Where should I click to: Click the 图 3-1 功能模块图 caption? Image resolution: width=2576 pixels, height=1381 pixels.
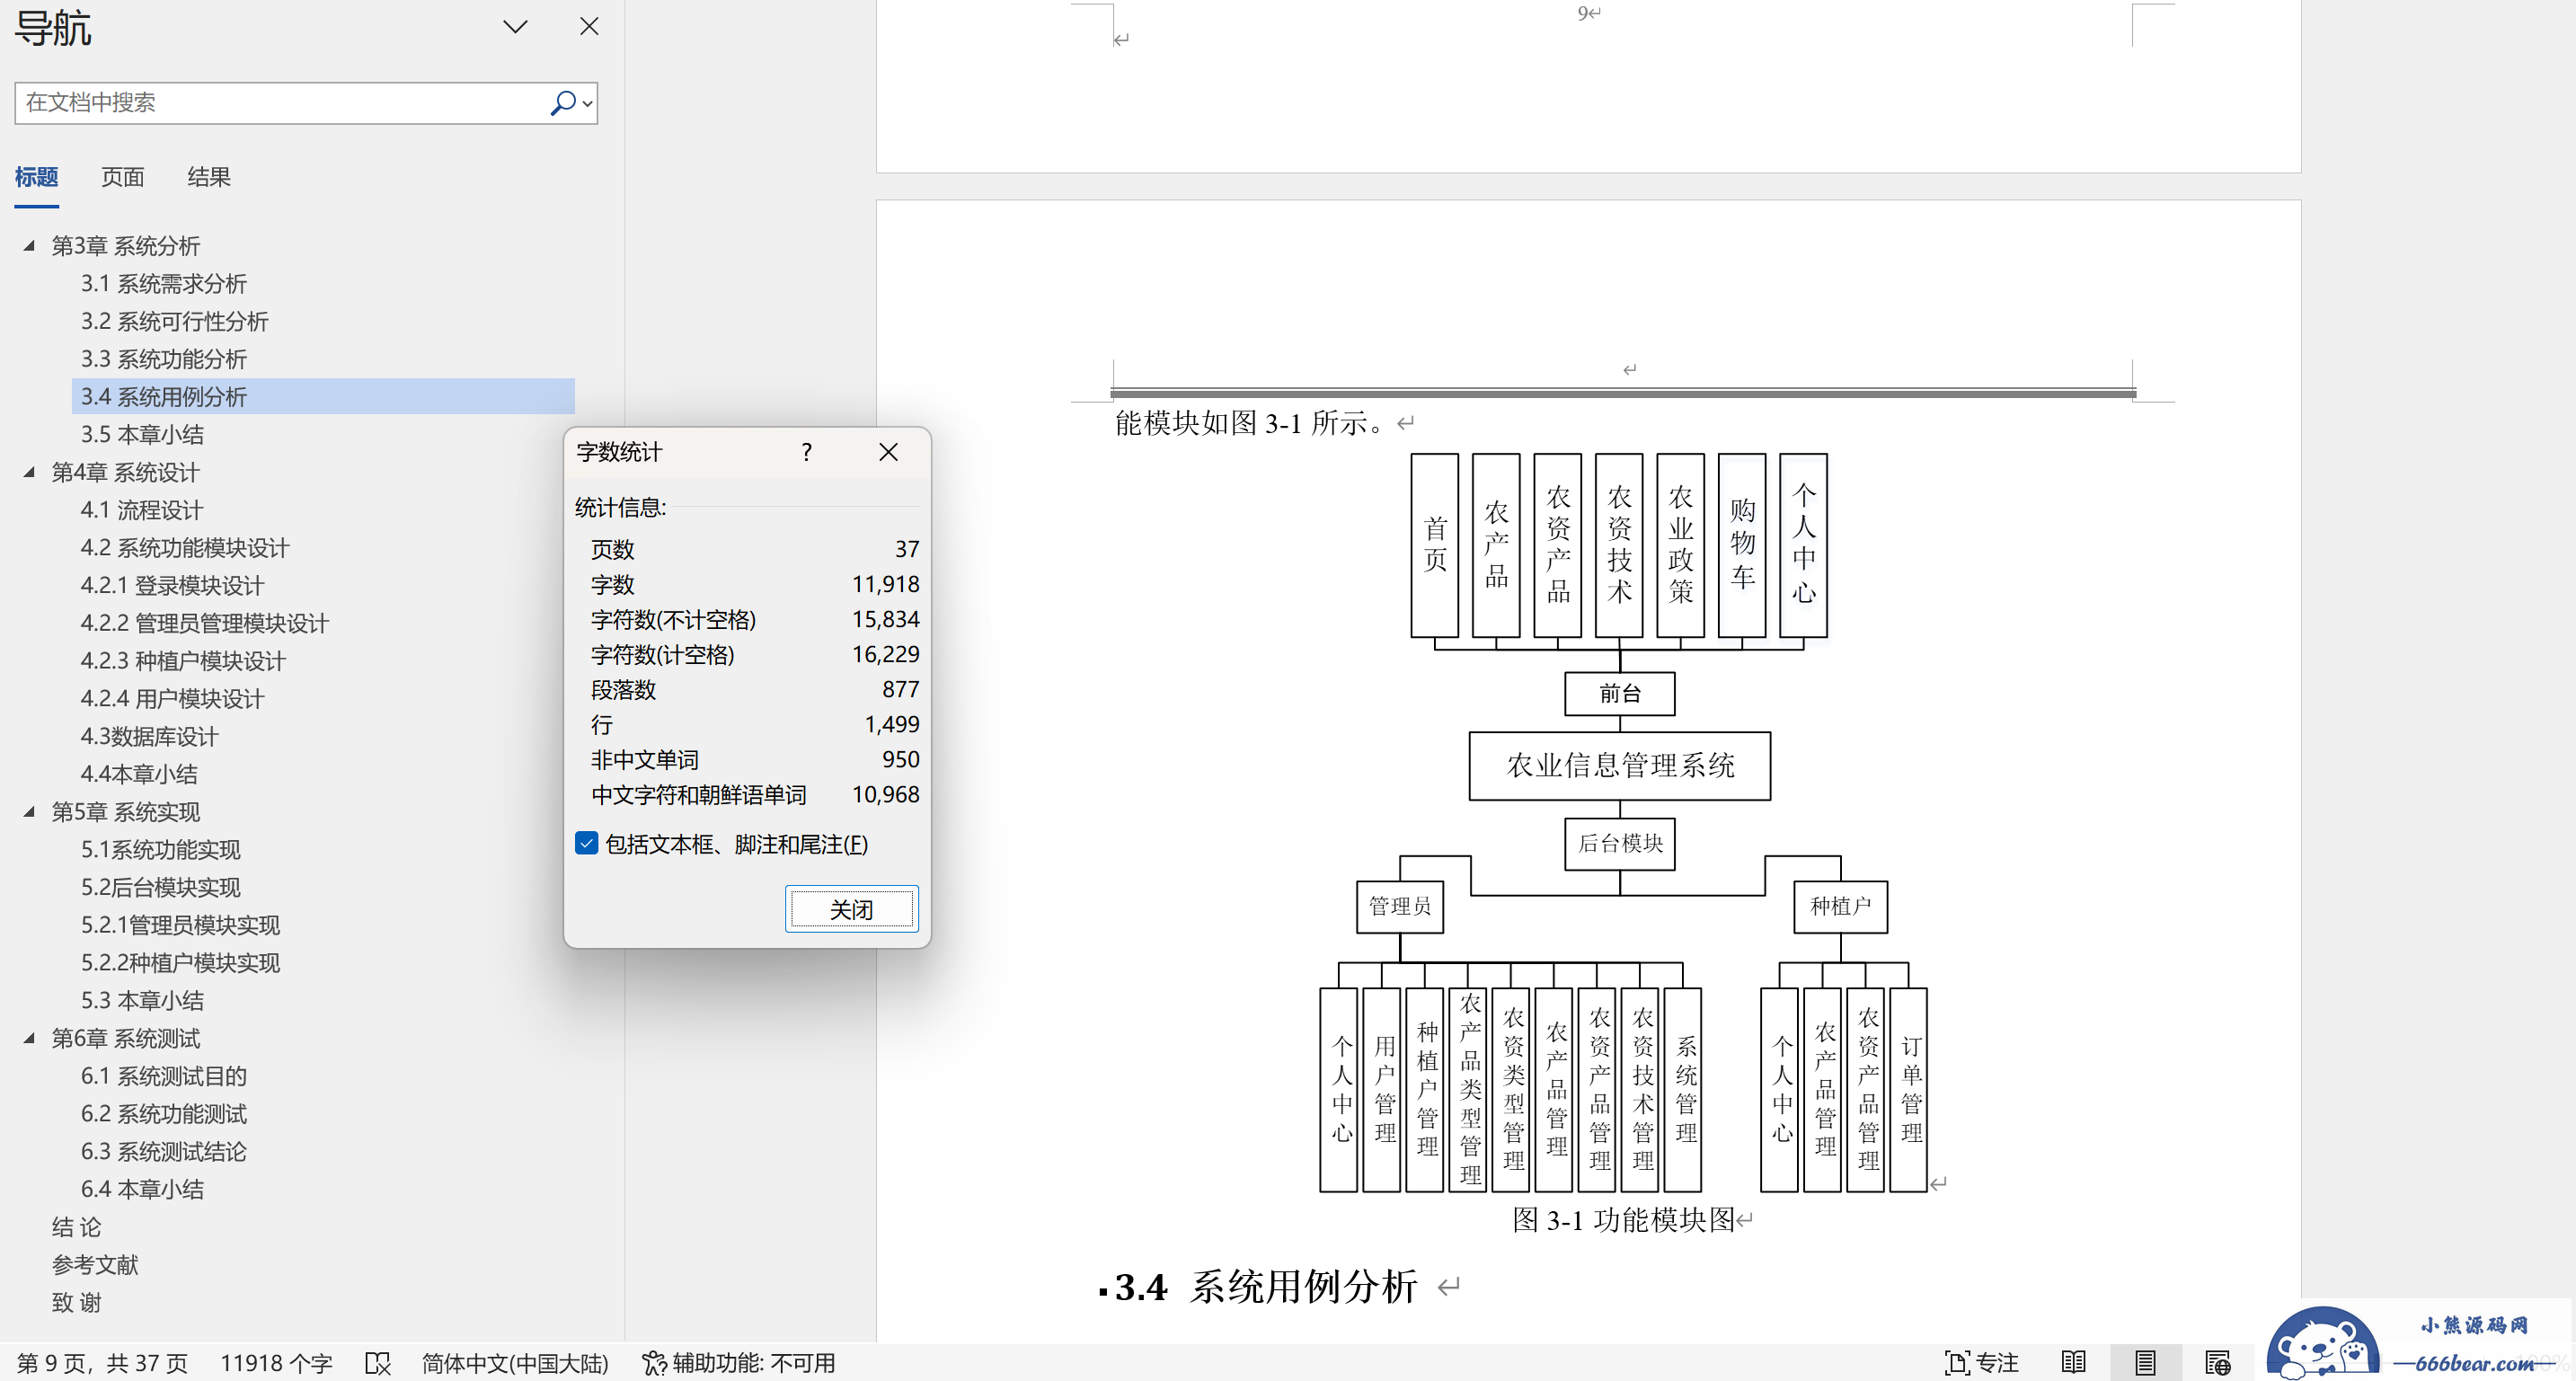(x=1623, y=1220)
